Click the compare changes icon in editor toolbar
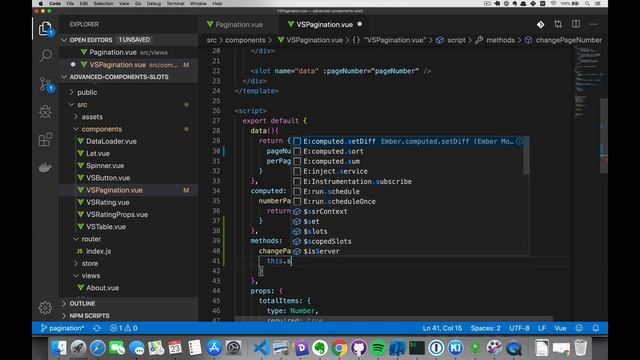The image size is (640, 360). (x=558, y=24)
